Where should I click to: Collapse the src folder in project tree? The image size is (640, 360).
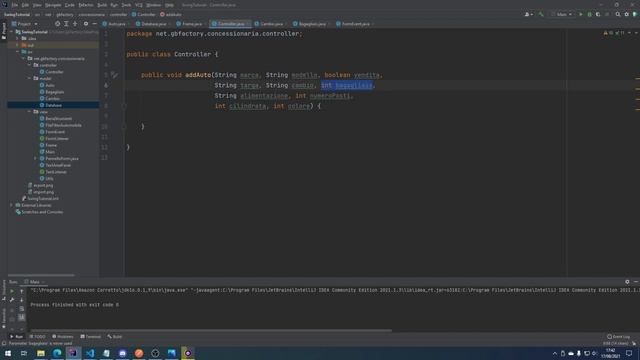coord(18,52)
